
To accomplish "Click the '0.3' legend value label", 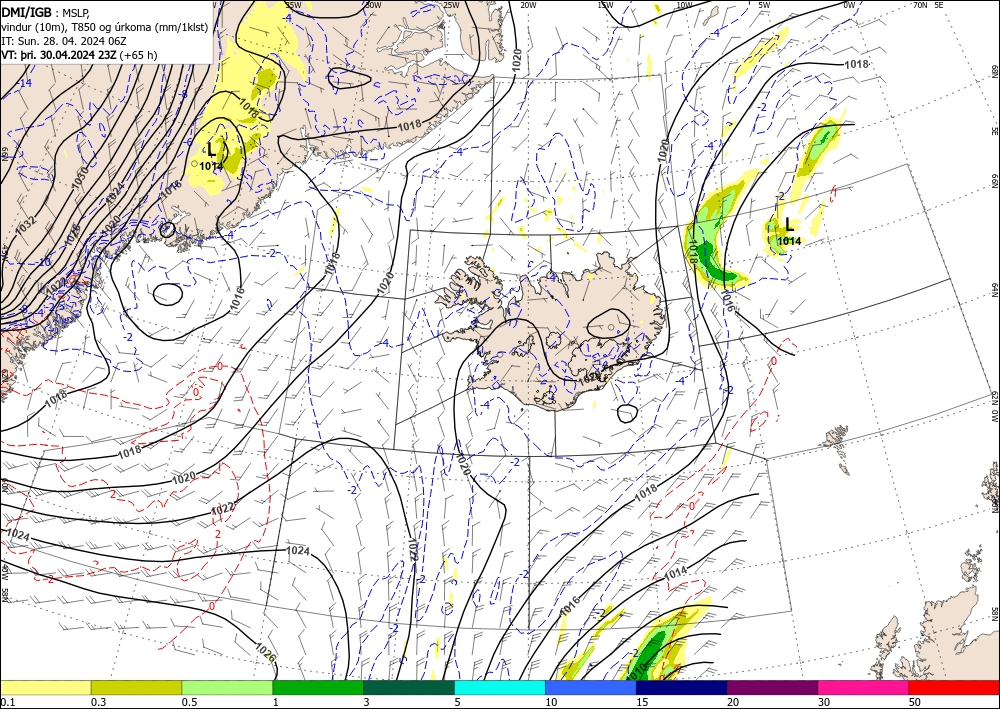I will tap(98, 702).
